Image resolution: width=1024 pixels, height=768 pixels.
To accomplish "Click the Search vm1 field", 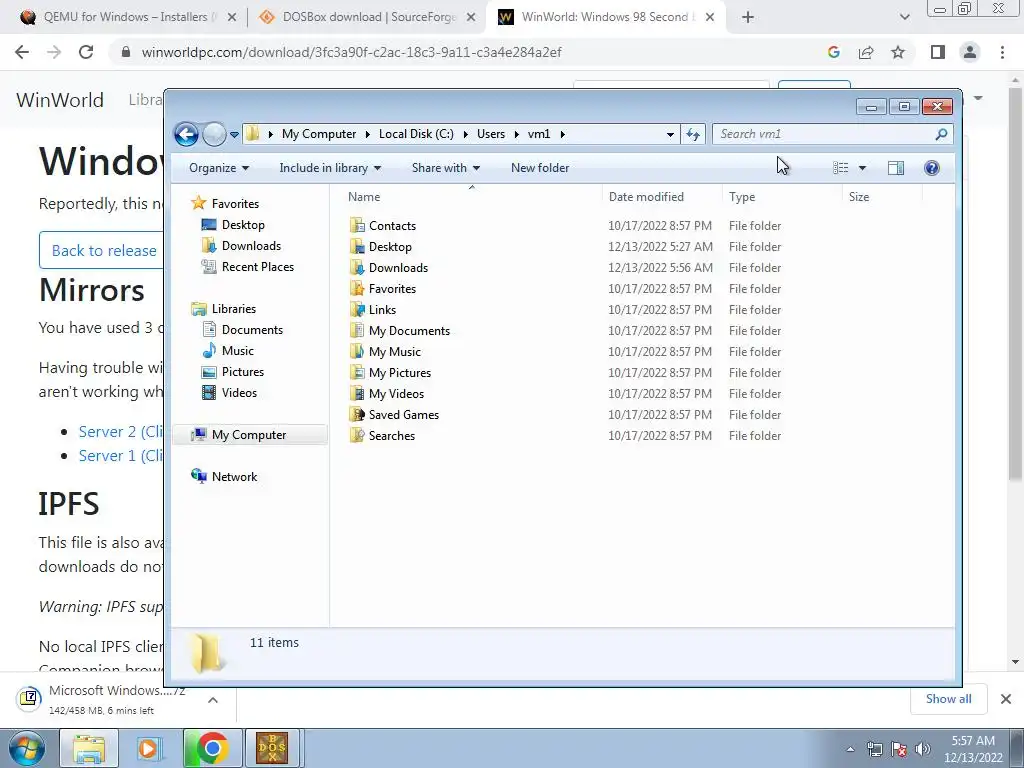I will (x=824, y=134).
